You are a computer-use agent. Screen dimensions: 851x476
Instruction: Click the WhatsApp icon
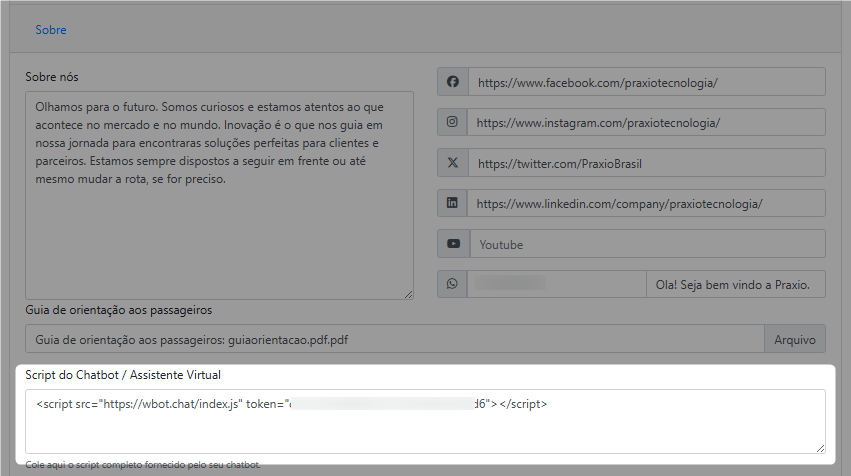coord(452,284)
